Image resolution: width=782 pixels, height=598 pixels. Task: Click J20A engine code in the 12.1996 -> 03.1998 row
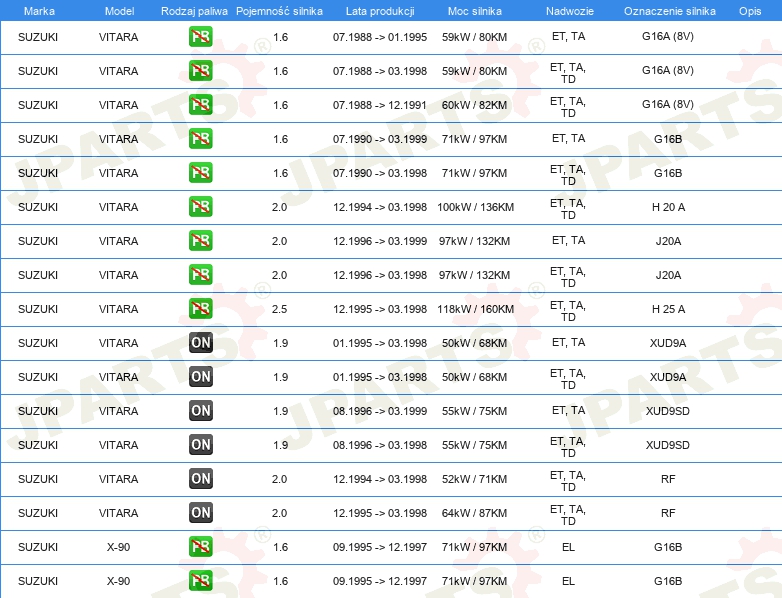coord(668,275)
